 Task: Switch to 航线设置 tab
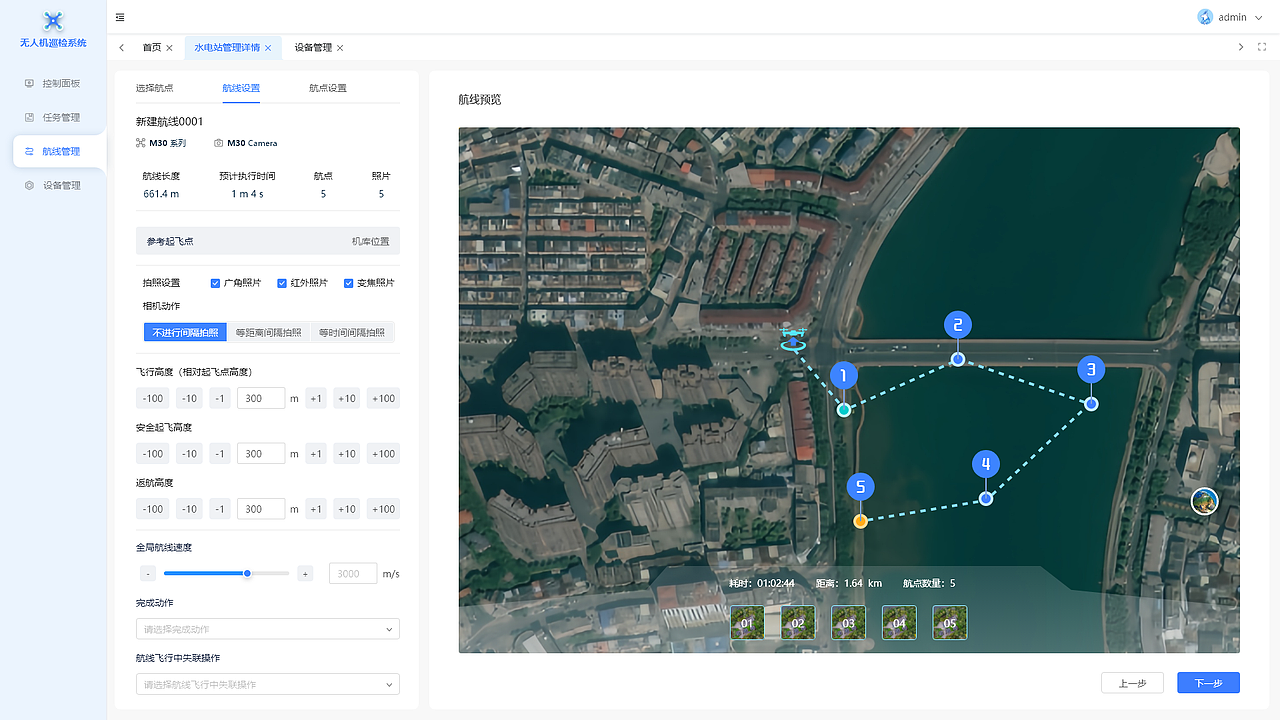point(241,88)
